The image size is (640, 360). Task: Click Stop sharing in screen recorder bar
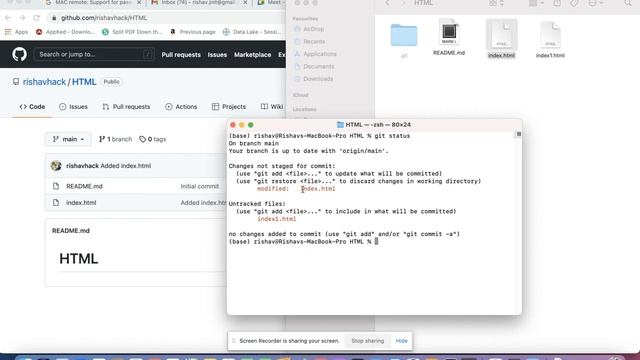point(367,341)
